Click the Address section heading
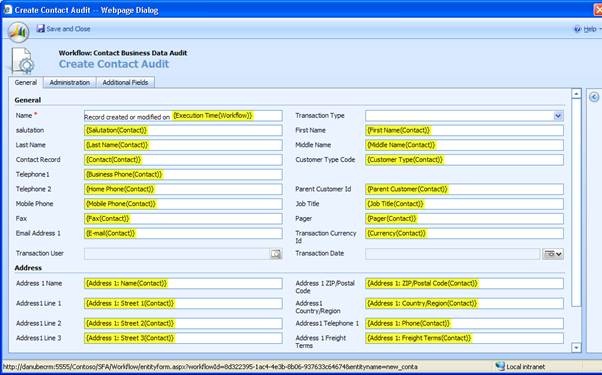 tap(28, 268)
